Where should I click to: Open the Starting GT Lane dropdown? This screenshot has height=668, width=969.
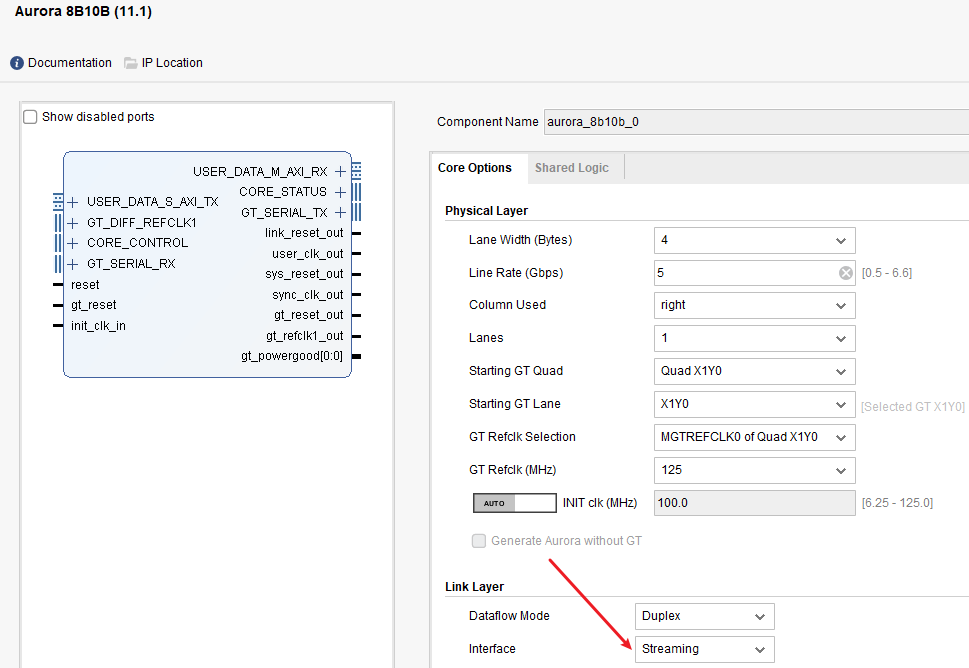pos(755,404)
